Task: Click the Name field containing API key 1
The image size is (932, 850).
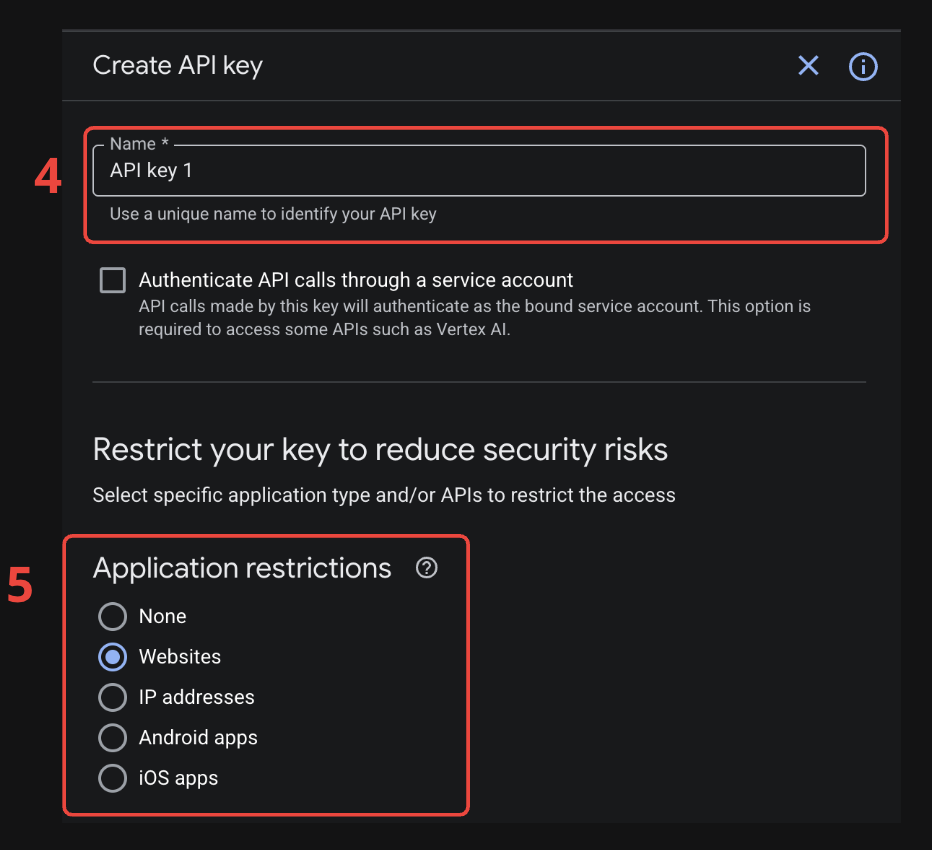Action: 478,171
